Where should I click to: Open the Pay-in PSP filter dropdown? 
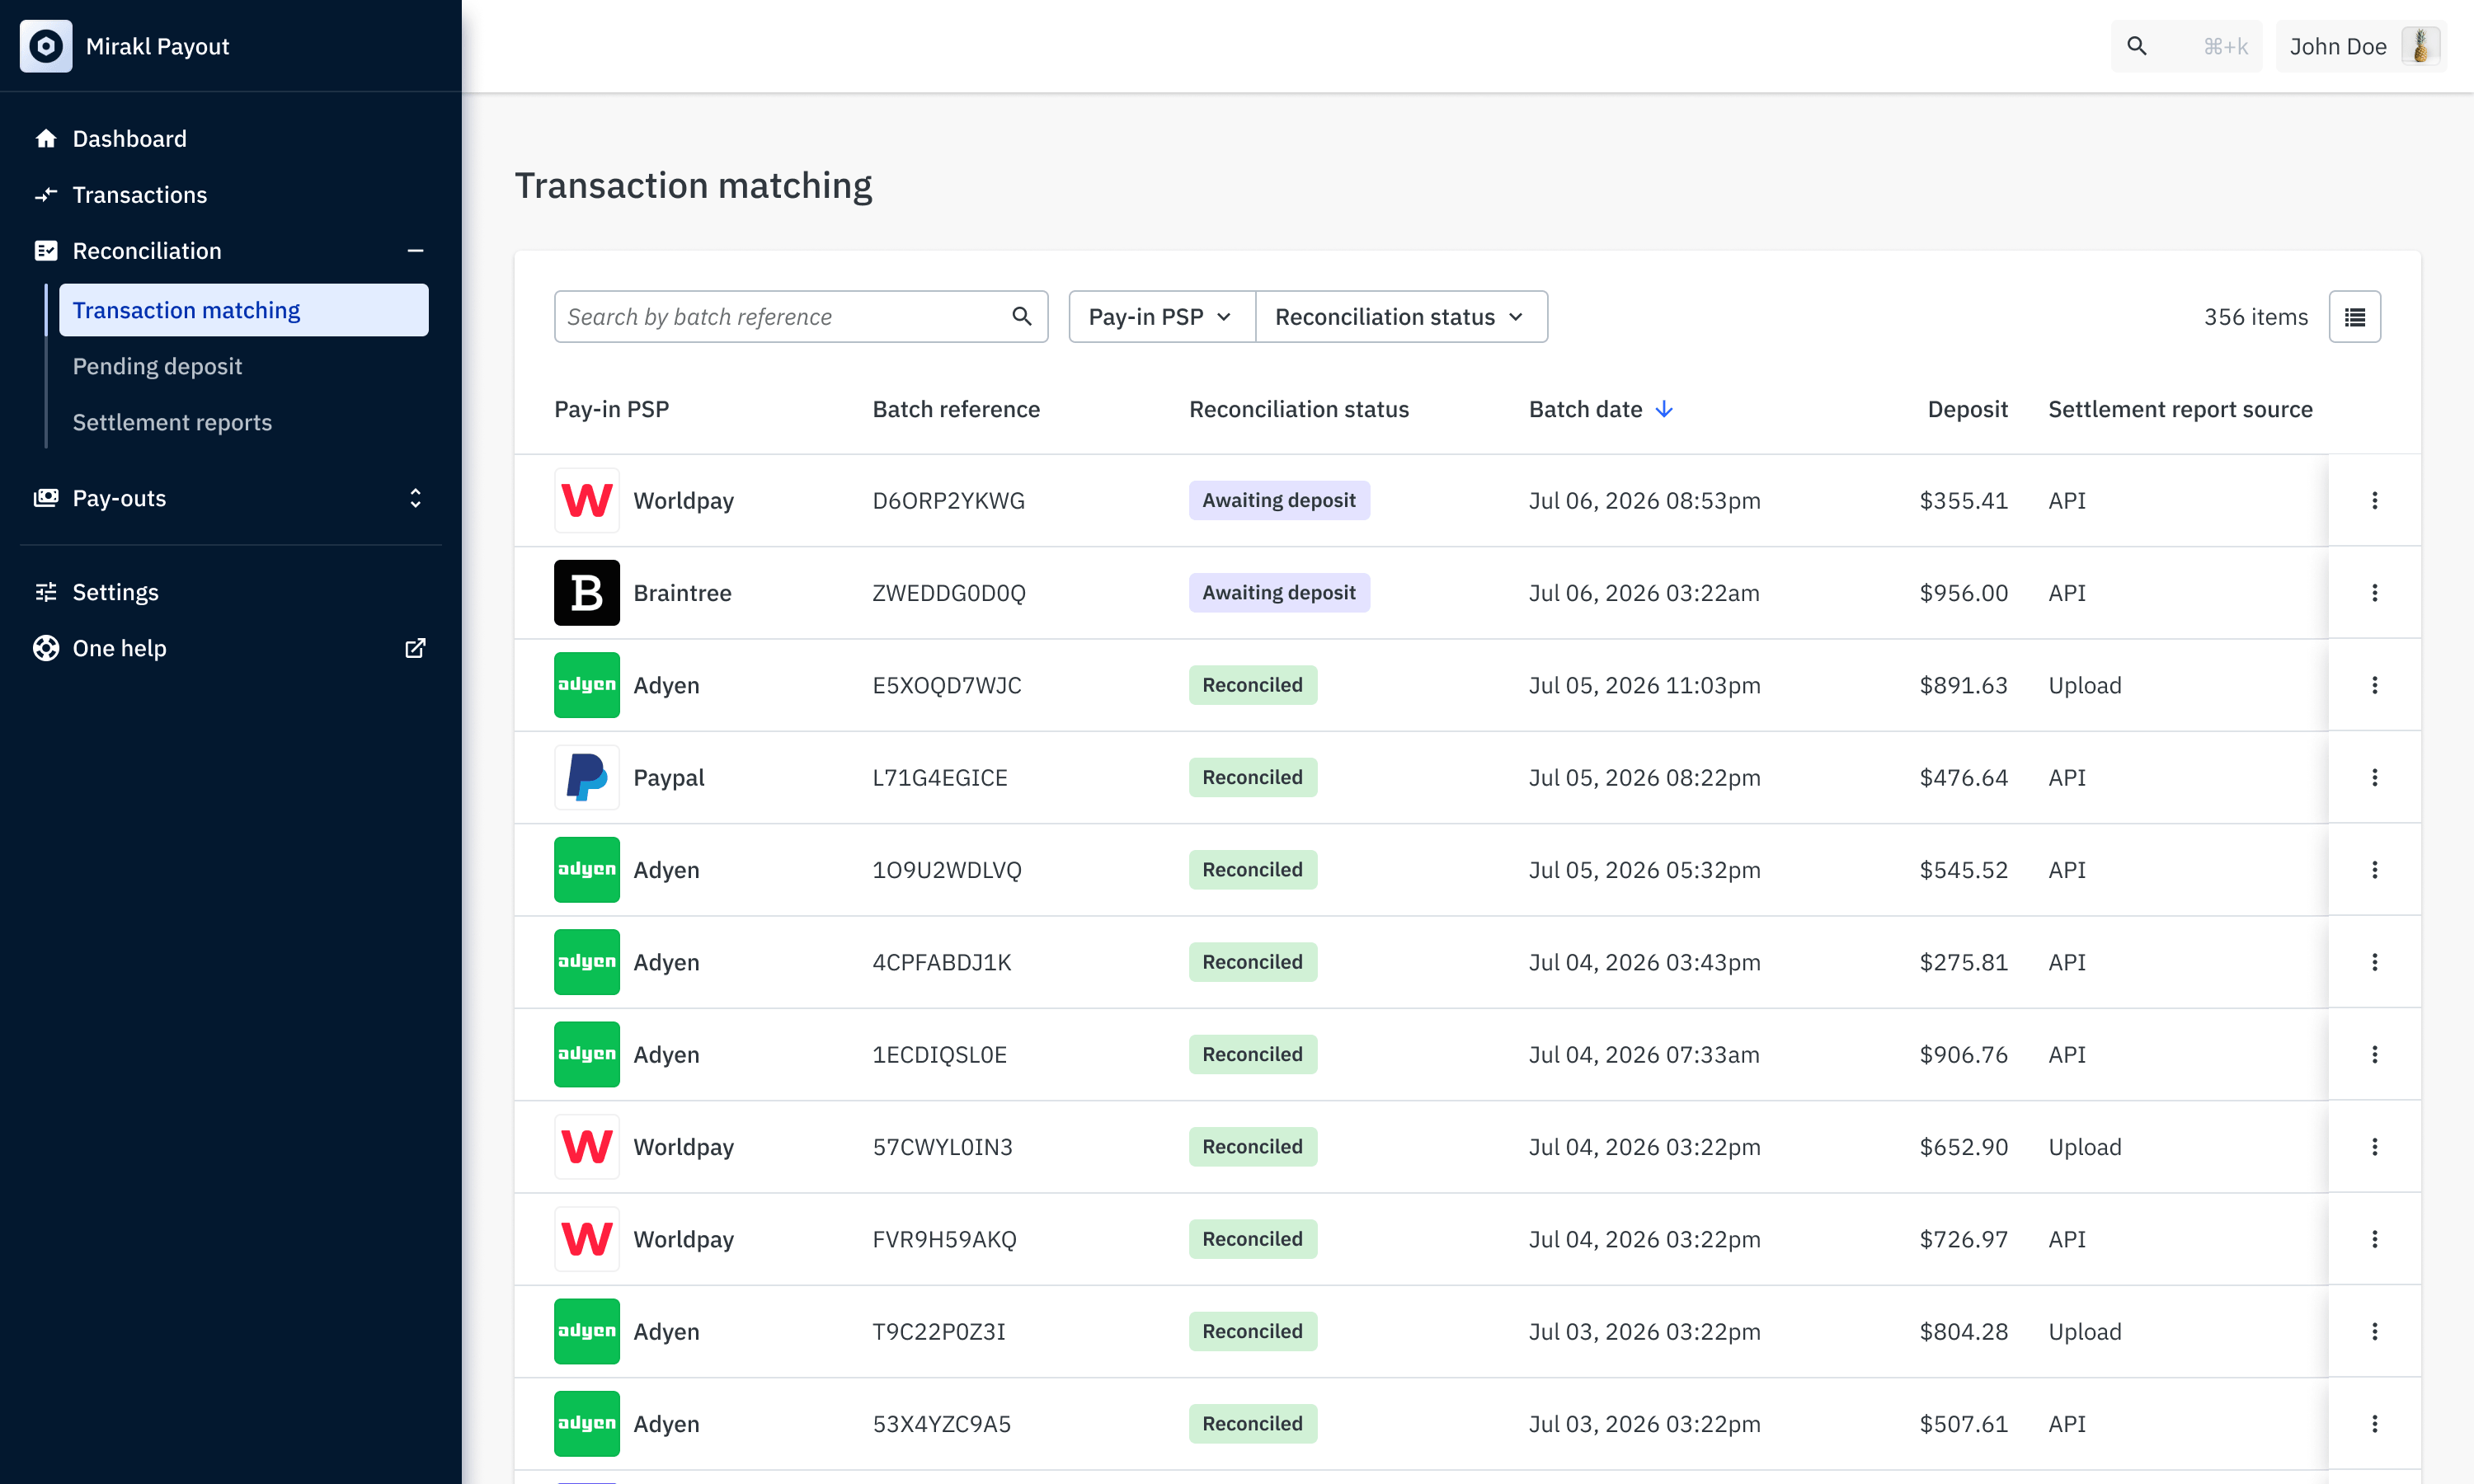coord(1161,317)
